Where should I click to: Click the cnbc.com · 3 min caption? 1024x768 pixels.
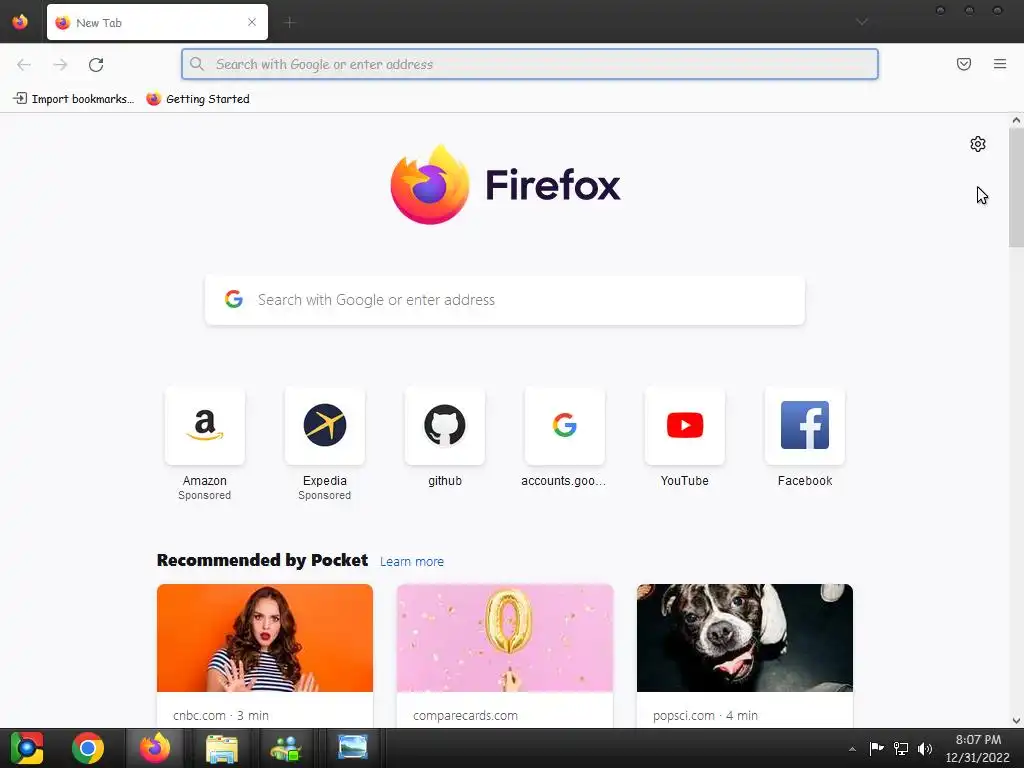pyautogui.click(x=221, y=715)
